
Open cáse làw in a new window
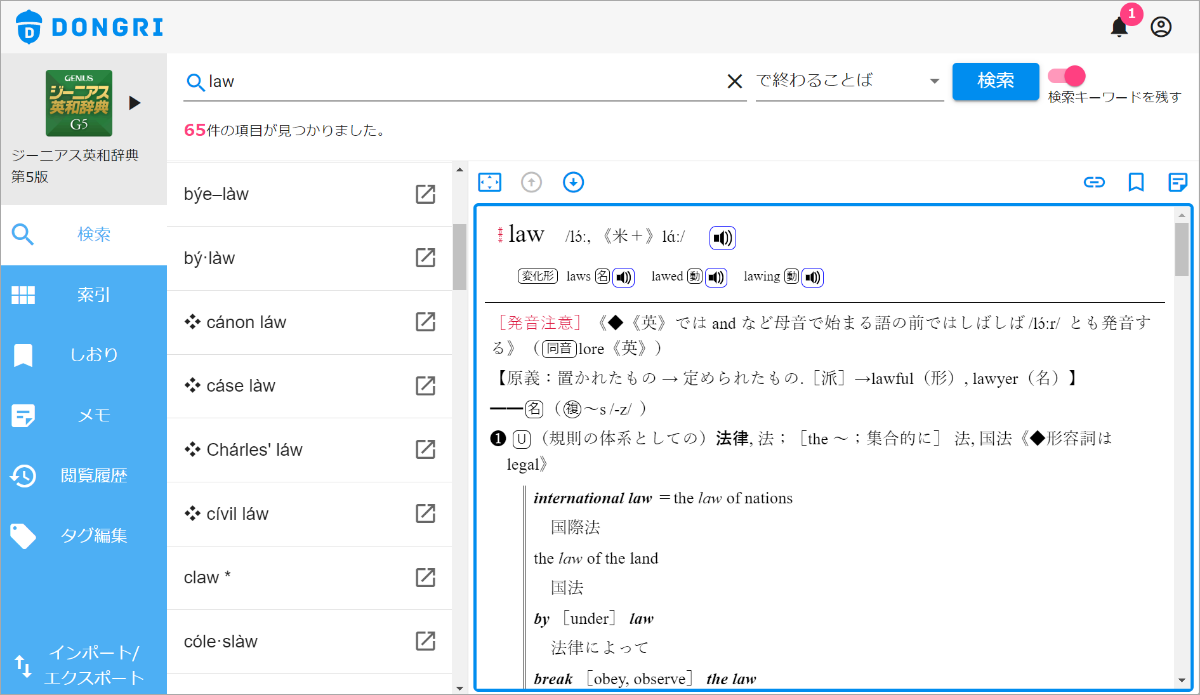click(425, 386)
